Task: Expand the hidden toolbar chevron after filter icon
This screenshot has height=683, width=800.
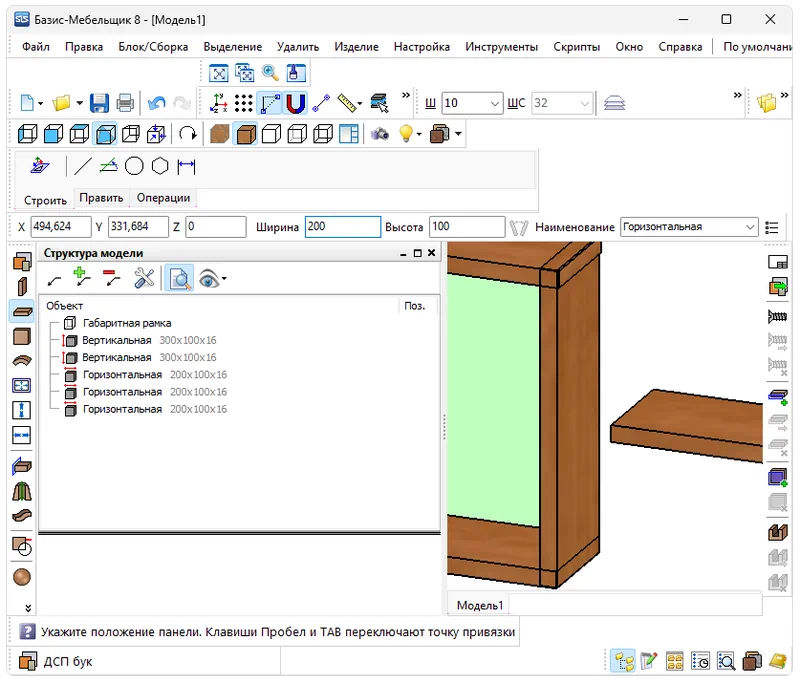Action: tap(406, 95)
